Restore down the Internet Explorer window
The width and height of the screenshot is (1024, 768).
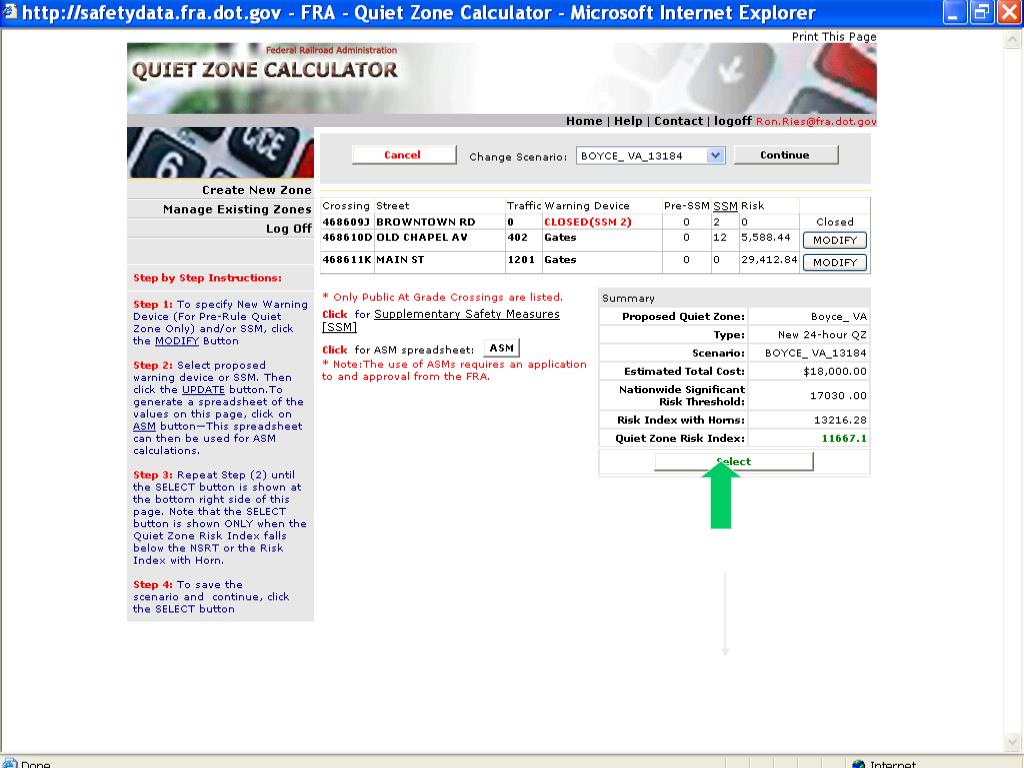pos(981,13)
